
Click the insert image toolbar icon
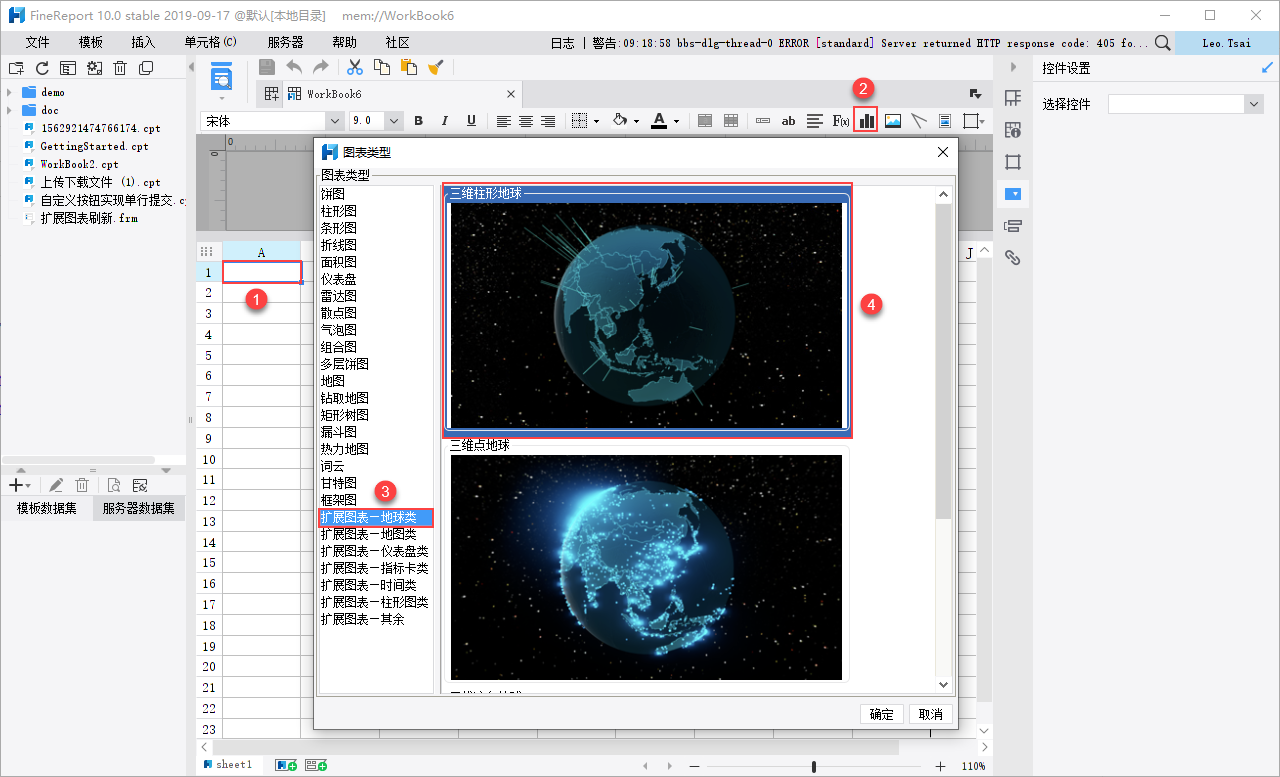(x=893, y=120)
